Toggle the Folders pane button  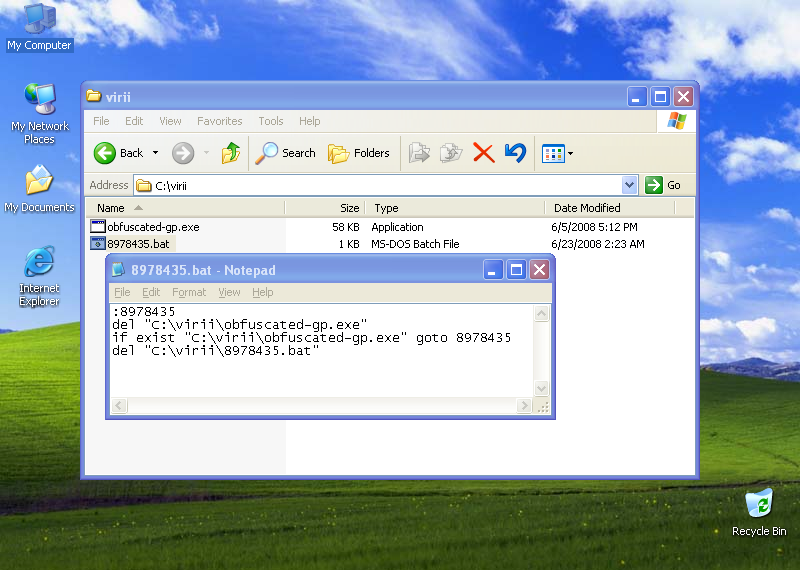358,153
